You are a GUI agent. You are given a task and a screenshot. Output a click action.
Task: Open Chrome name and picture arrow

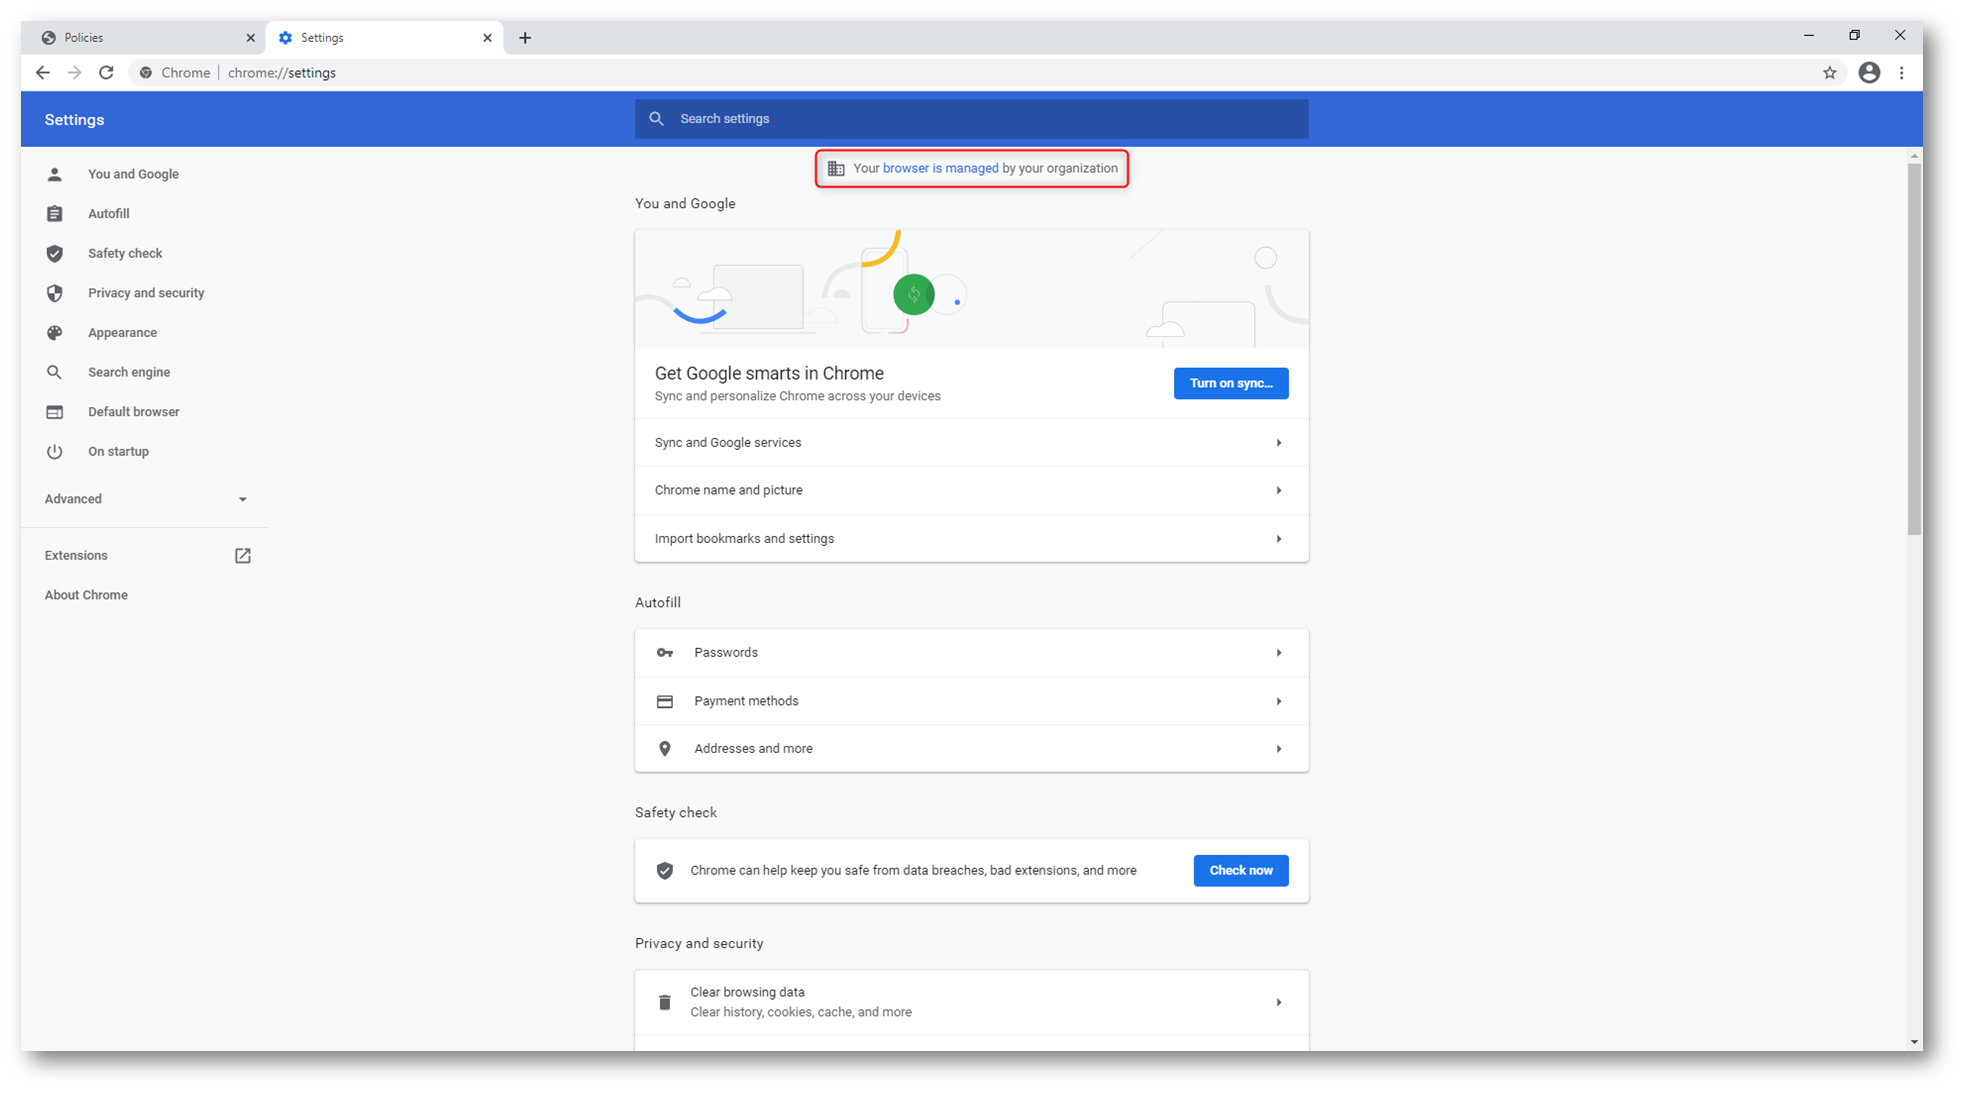[1278, 490]
